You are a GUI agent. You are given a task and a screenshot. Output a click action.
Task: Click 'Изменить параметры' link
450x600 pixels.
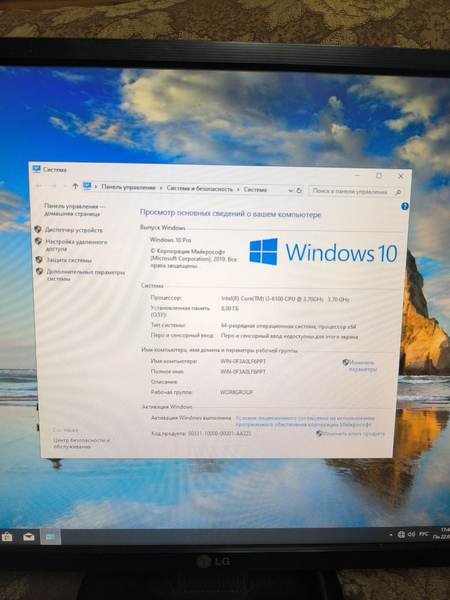(362, 366)
